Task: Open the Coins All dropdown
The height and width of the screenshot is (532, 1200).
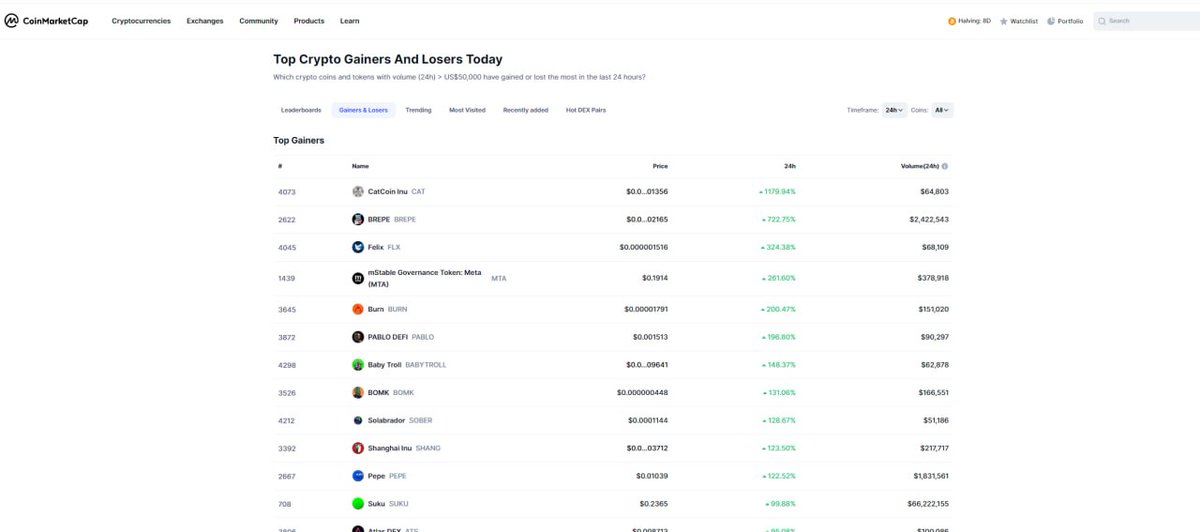Action: [942, 110]
